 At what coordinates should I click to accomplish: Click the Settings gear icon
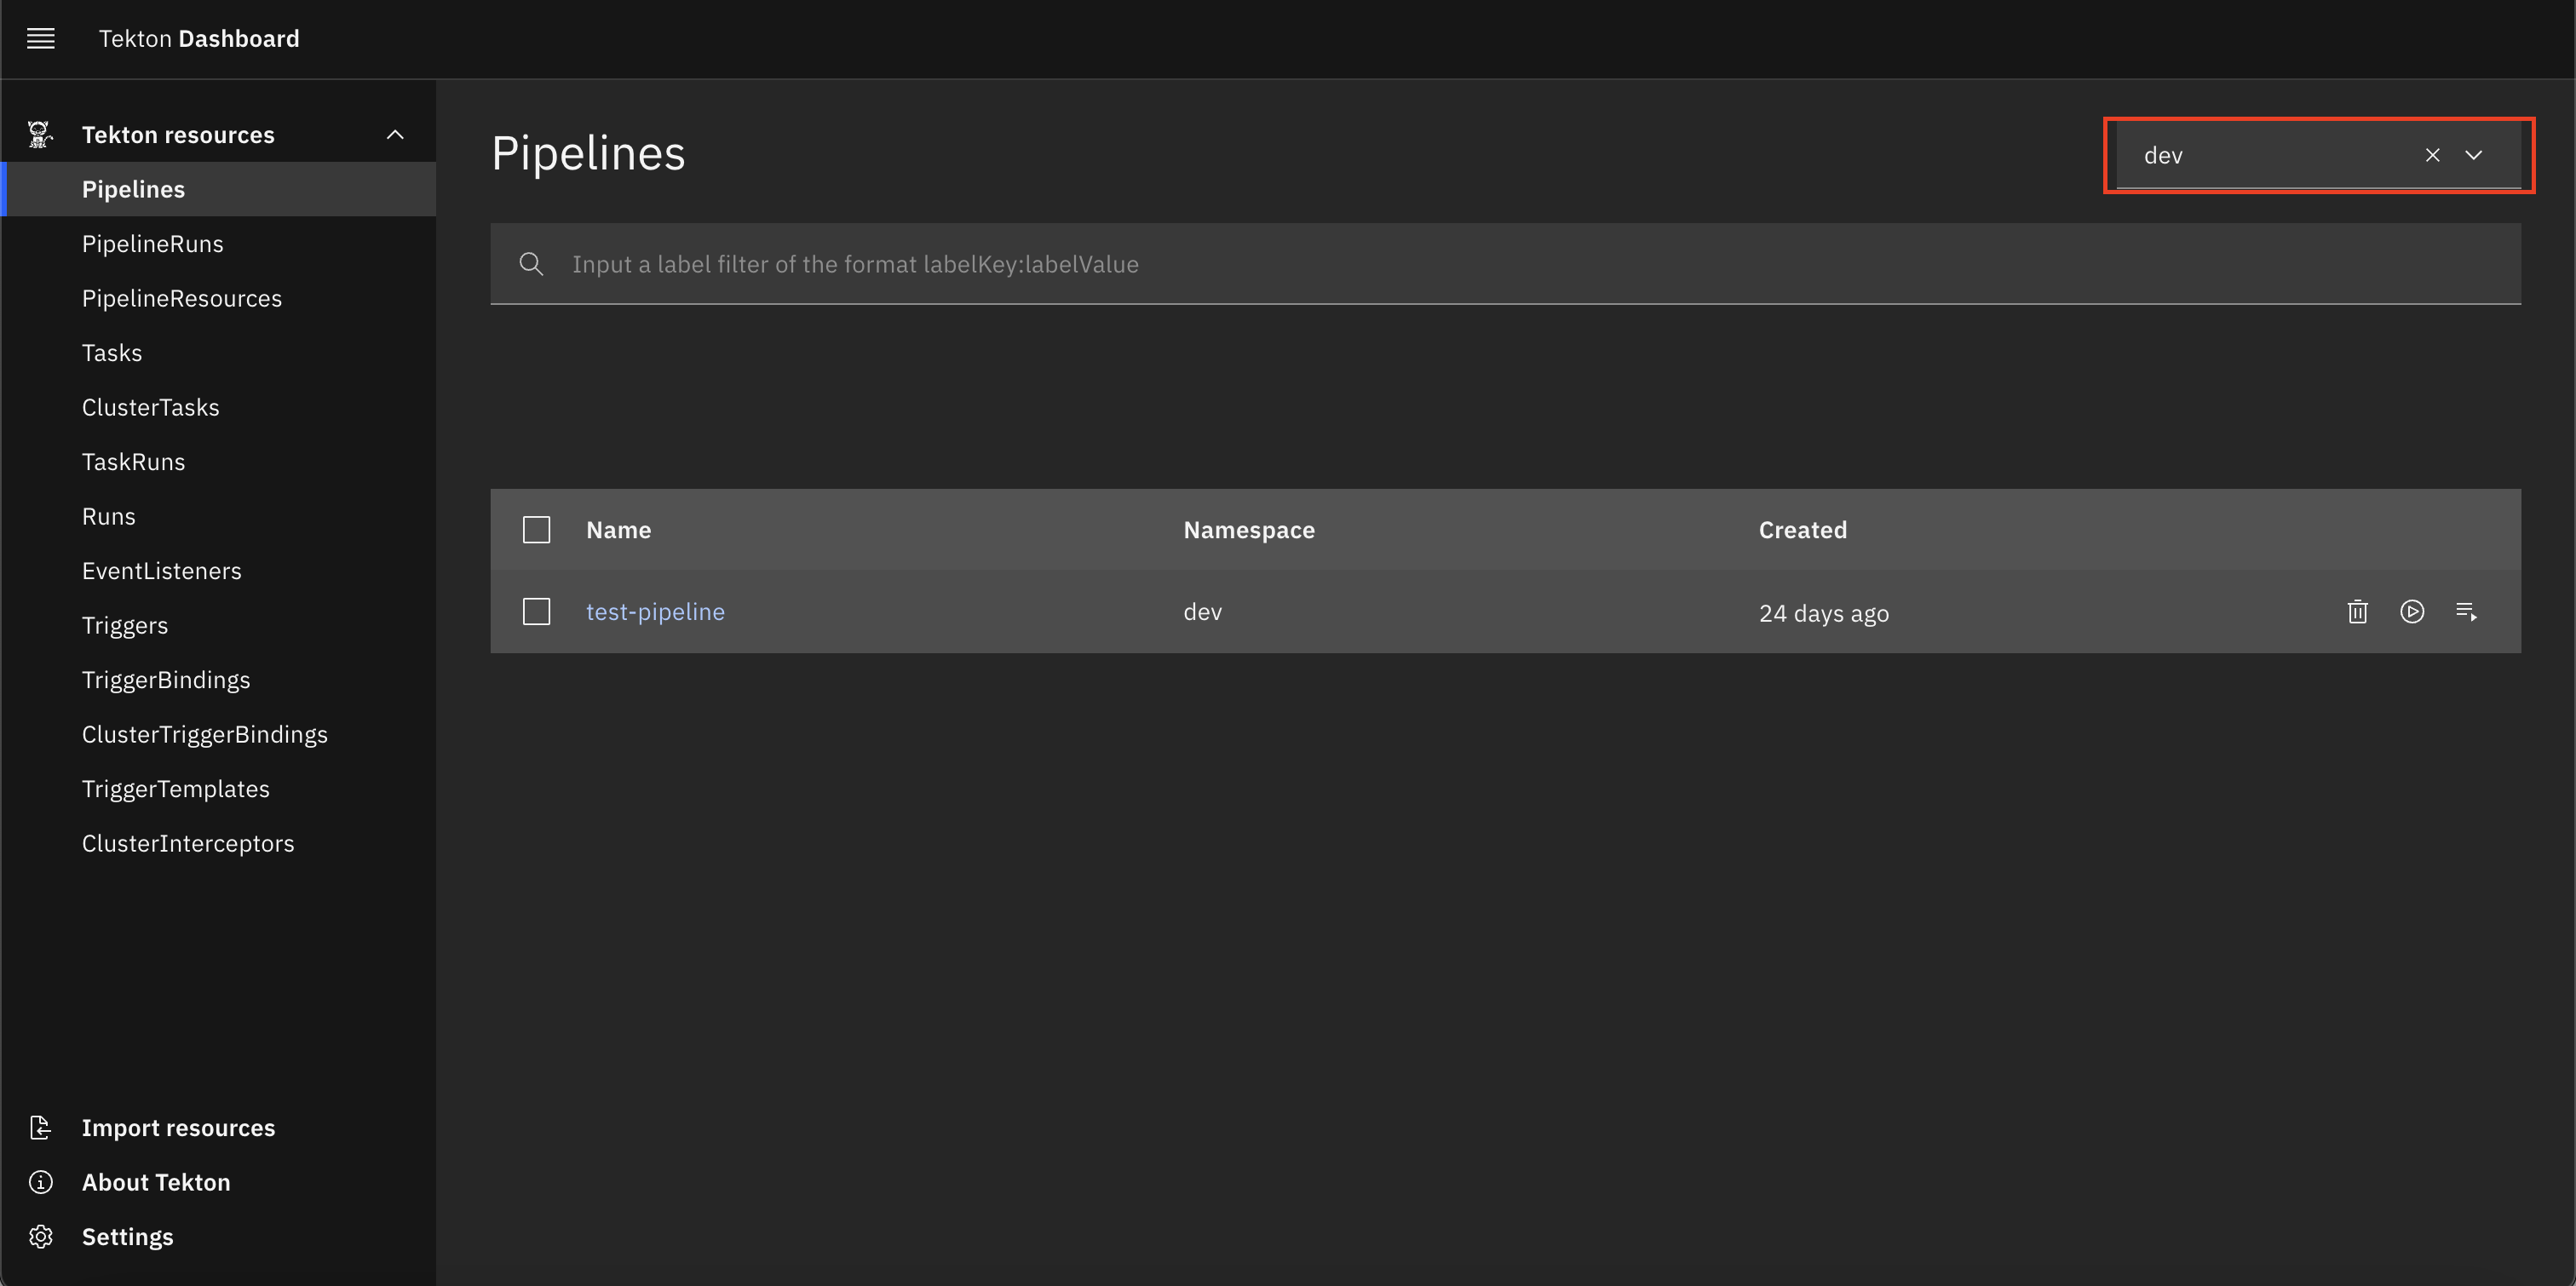[x=40, y=1237]
